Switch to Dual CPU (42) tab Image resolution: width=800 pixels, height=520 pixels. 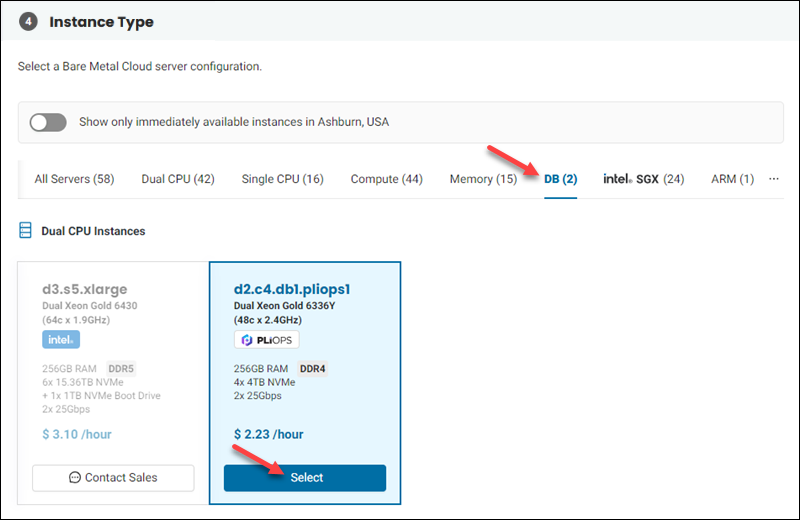click(x=178, y=179)
